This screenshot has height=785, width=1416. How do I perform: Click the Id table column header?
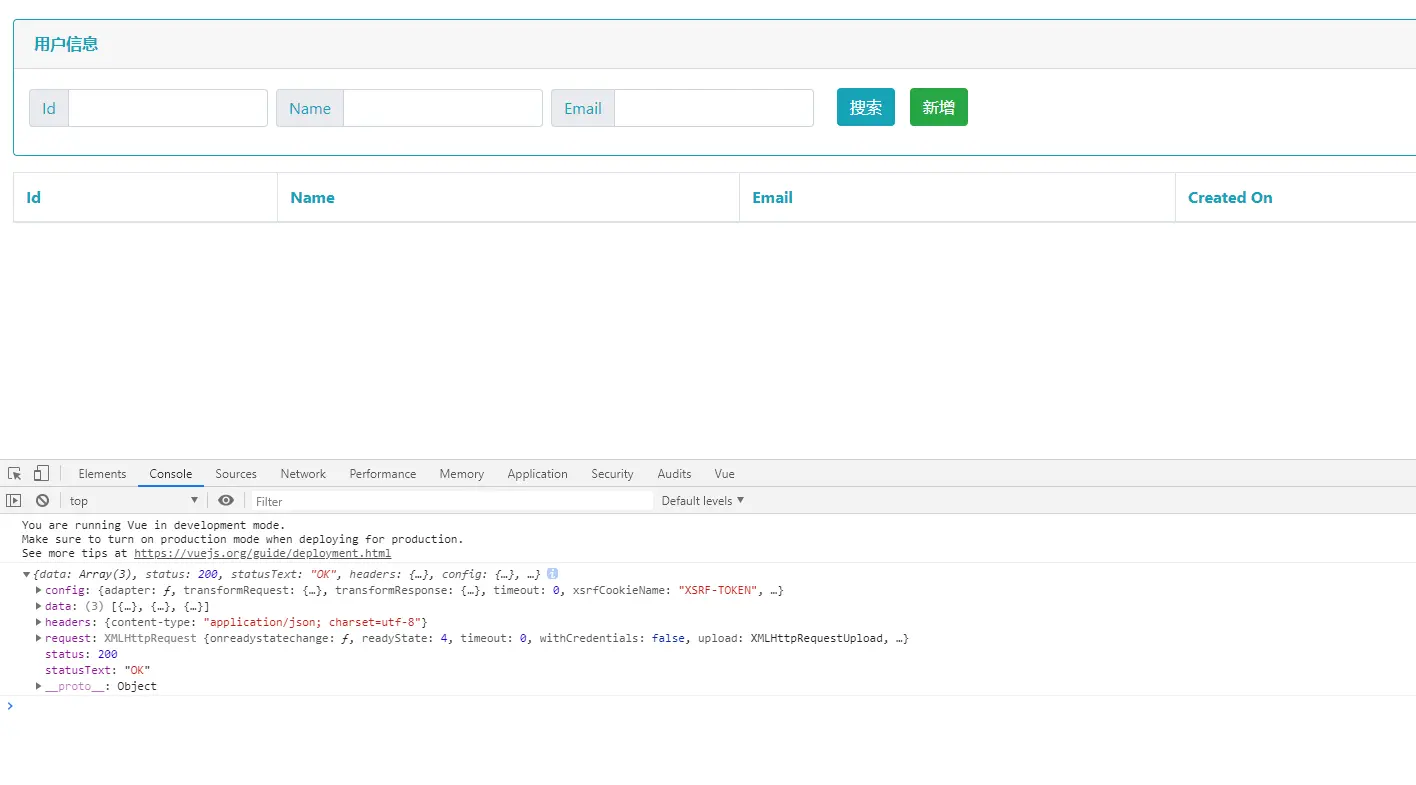(145, 197)
